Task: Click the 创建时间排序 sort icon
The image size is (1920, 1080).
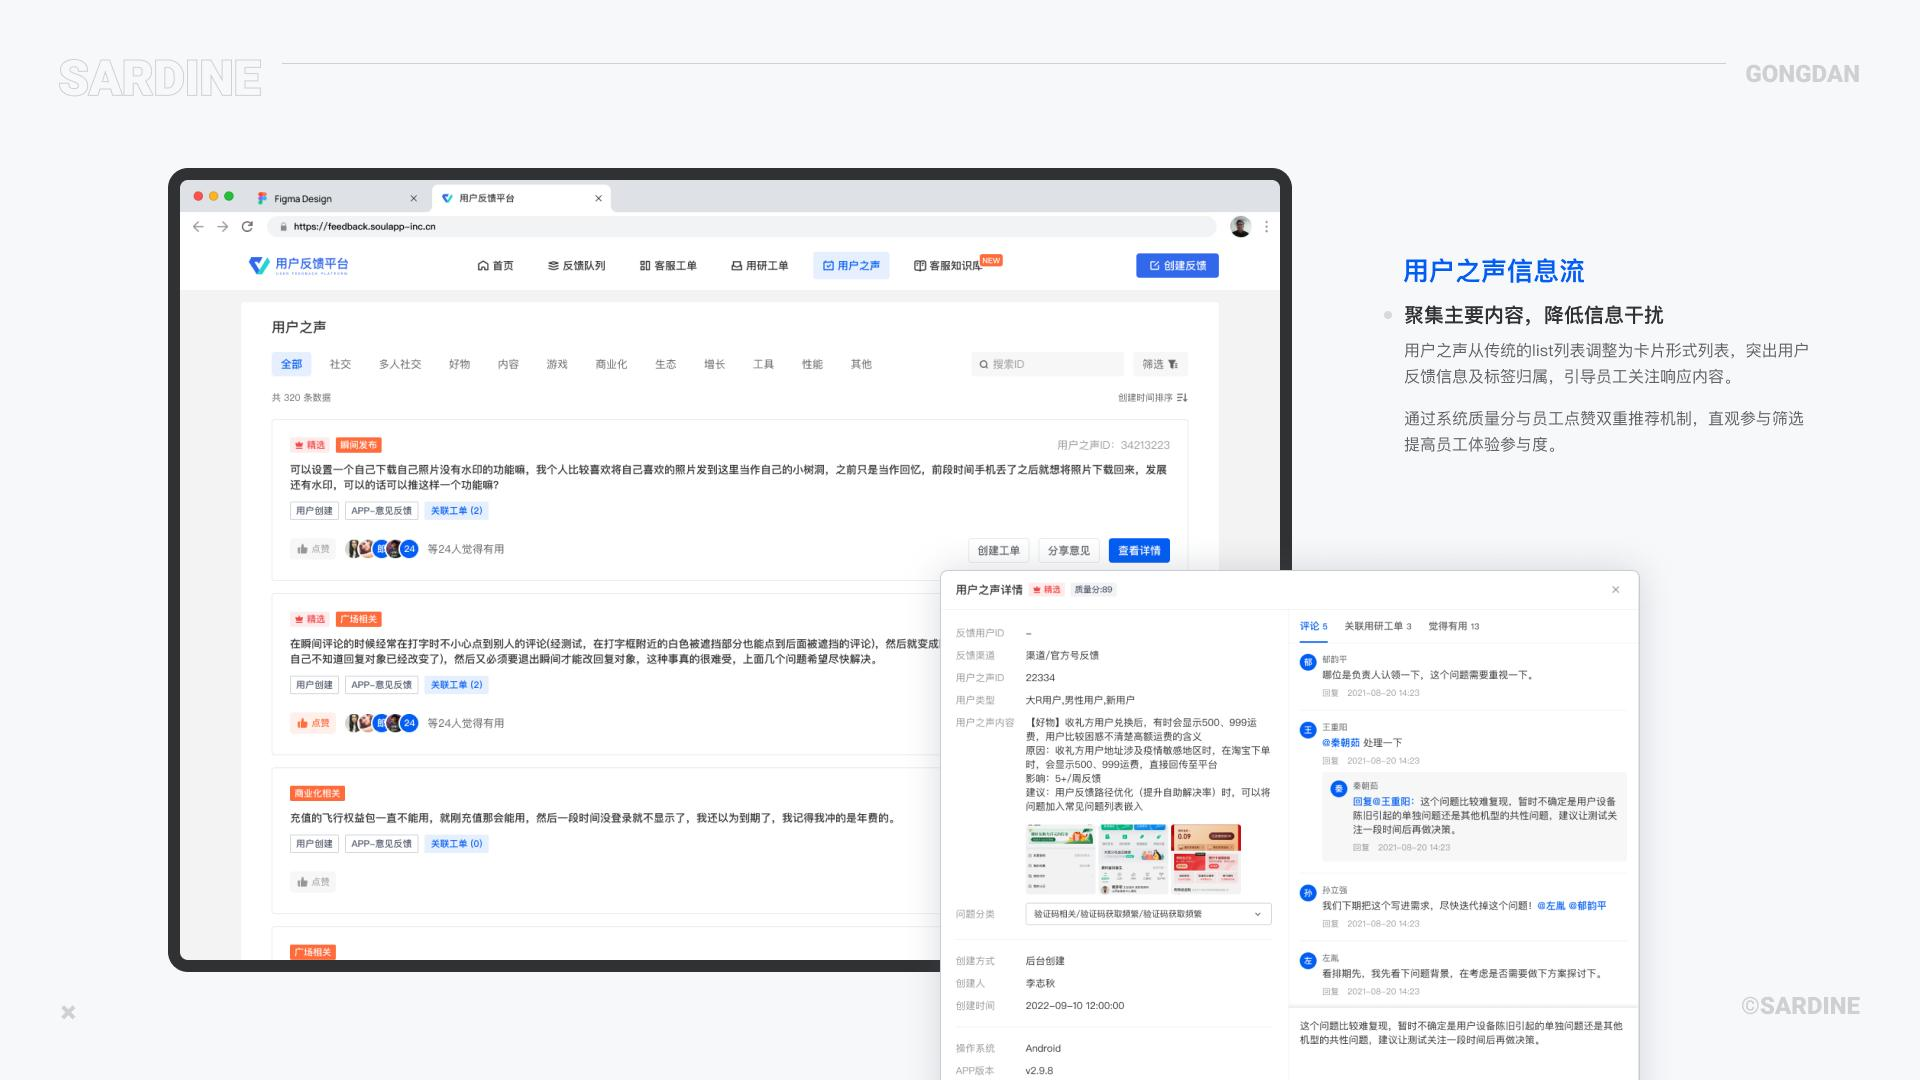Action: [x=1182, y=398]
